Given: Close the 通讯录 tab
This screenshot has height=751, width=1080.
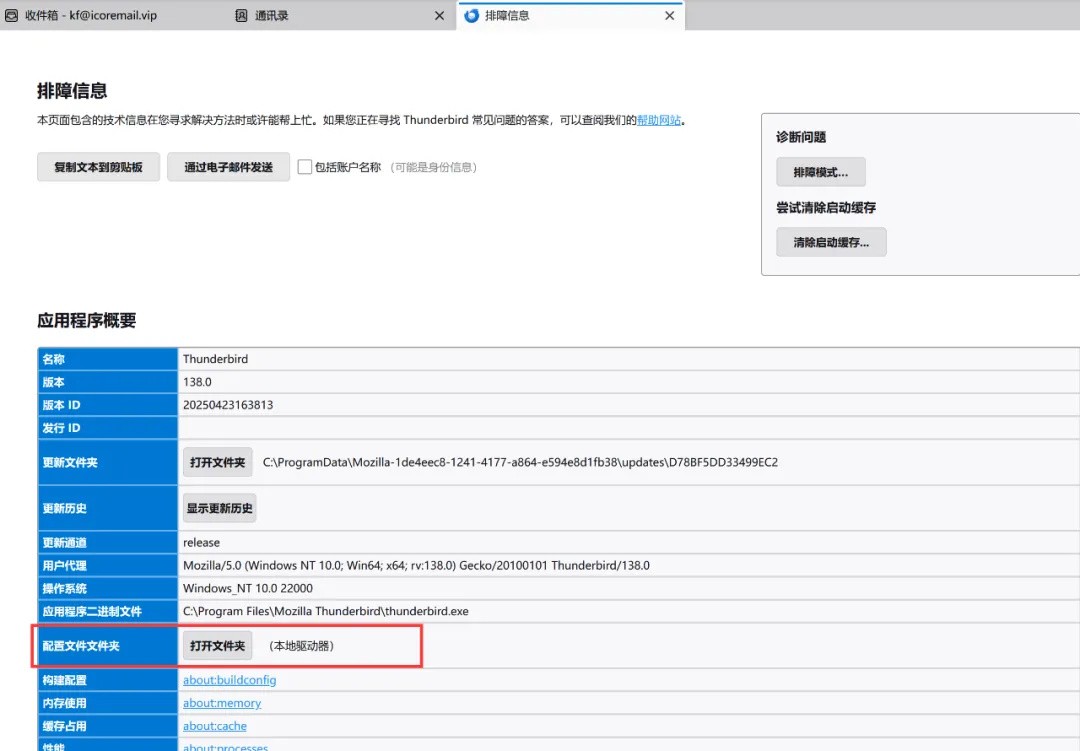Looking at the screenshot, I should (x=440, y=16).
